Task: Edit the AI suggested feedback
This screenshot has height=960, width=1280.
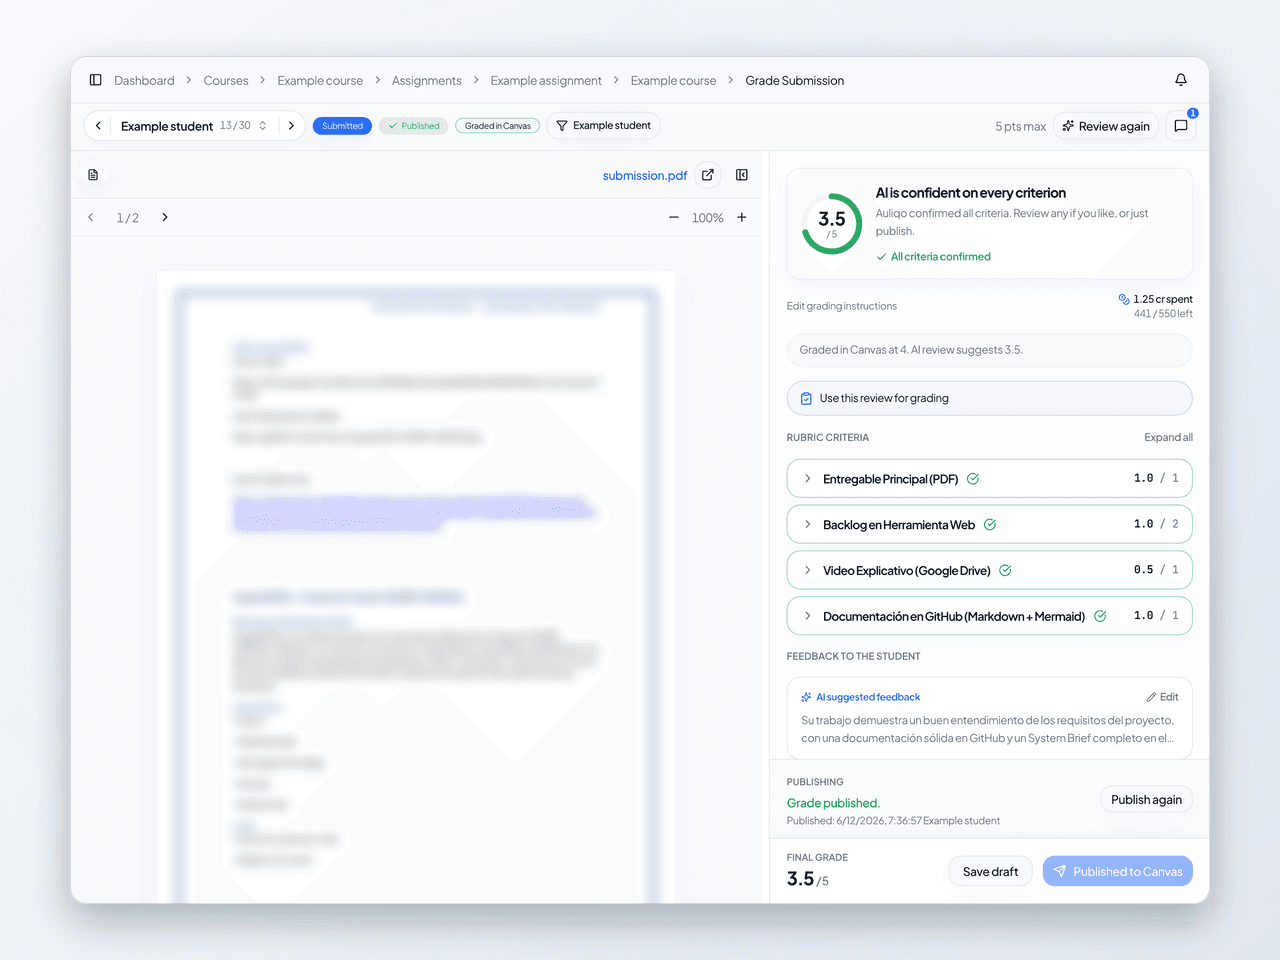Action: (x=1163, y=697)
